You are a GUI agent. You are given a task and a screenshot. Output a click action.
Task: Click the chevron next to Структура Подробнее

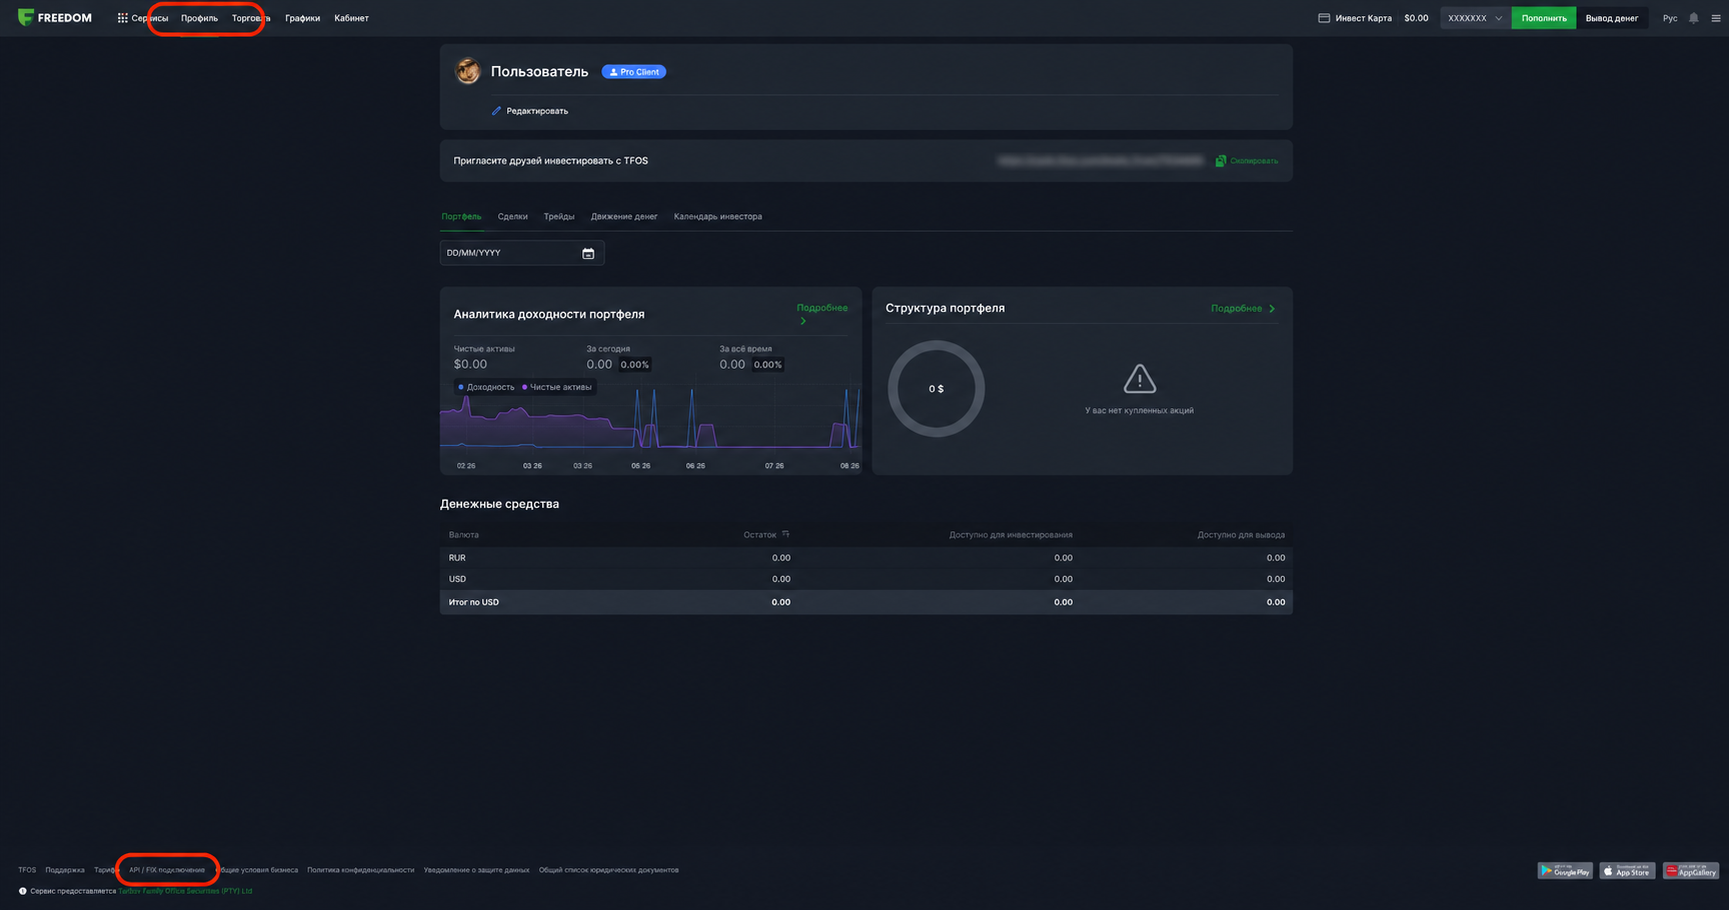tap(1272, 309)
